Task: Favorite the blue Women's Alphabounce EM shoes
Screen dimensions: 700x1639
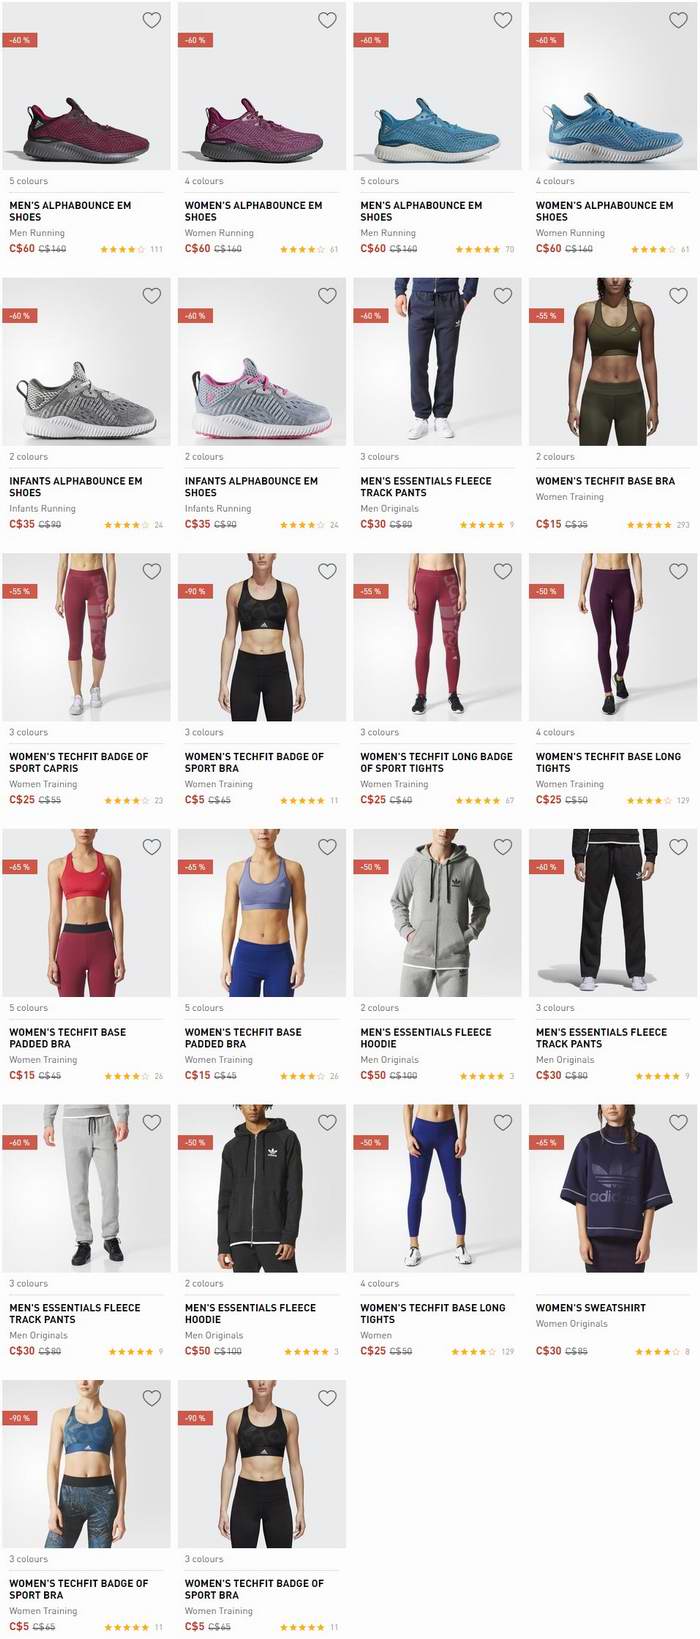Action: click(x=678, y=20)
